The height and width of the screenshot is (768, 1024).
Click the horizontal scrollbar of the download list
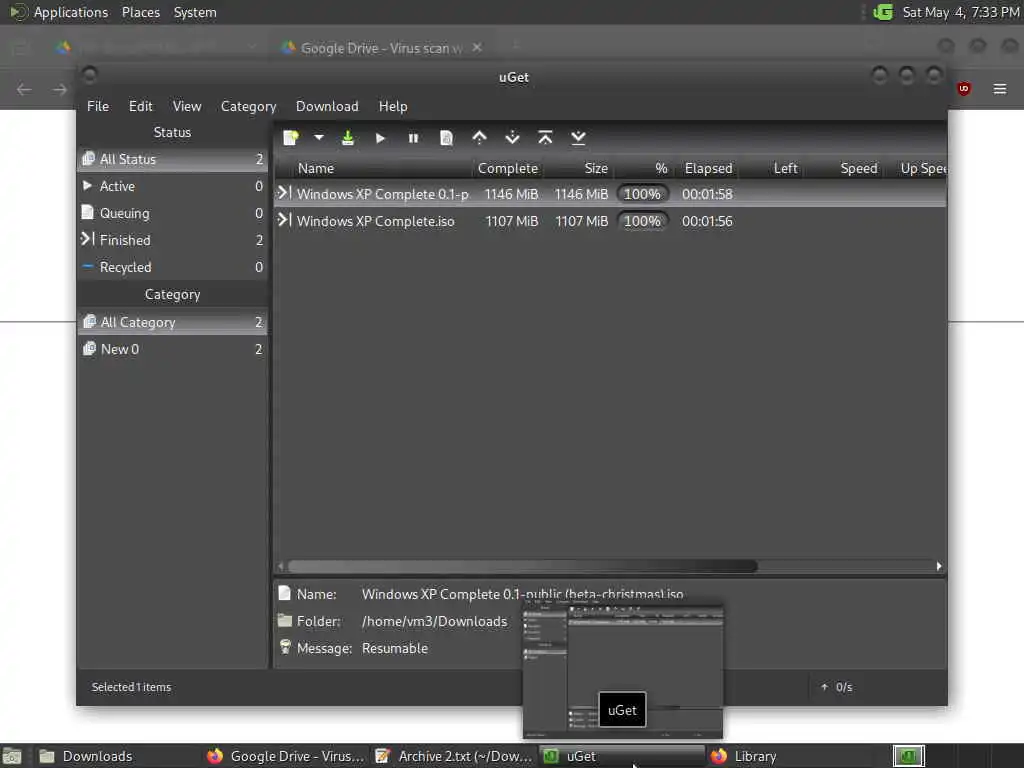(522, 566)
